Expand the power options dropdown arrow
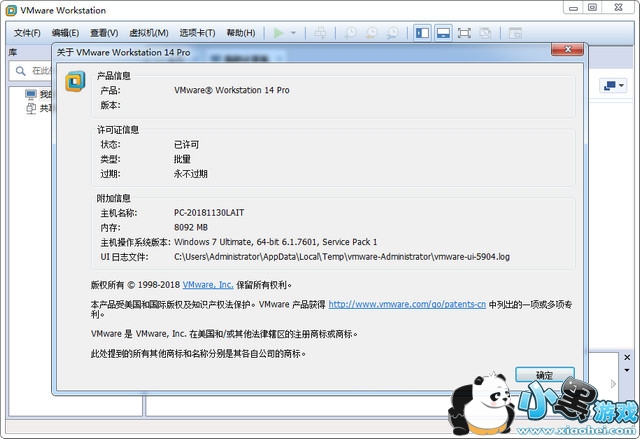This screenshot has width=640, height=439. (x=293, y=33)
